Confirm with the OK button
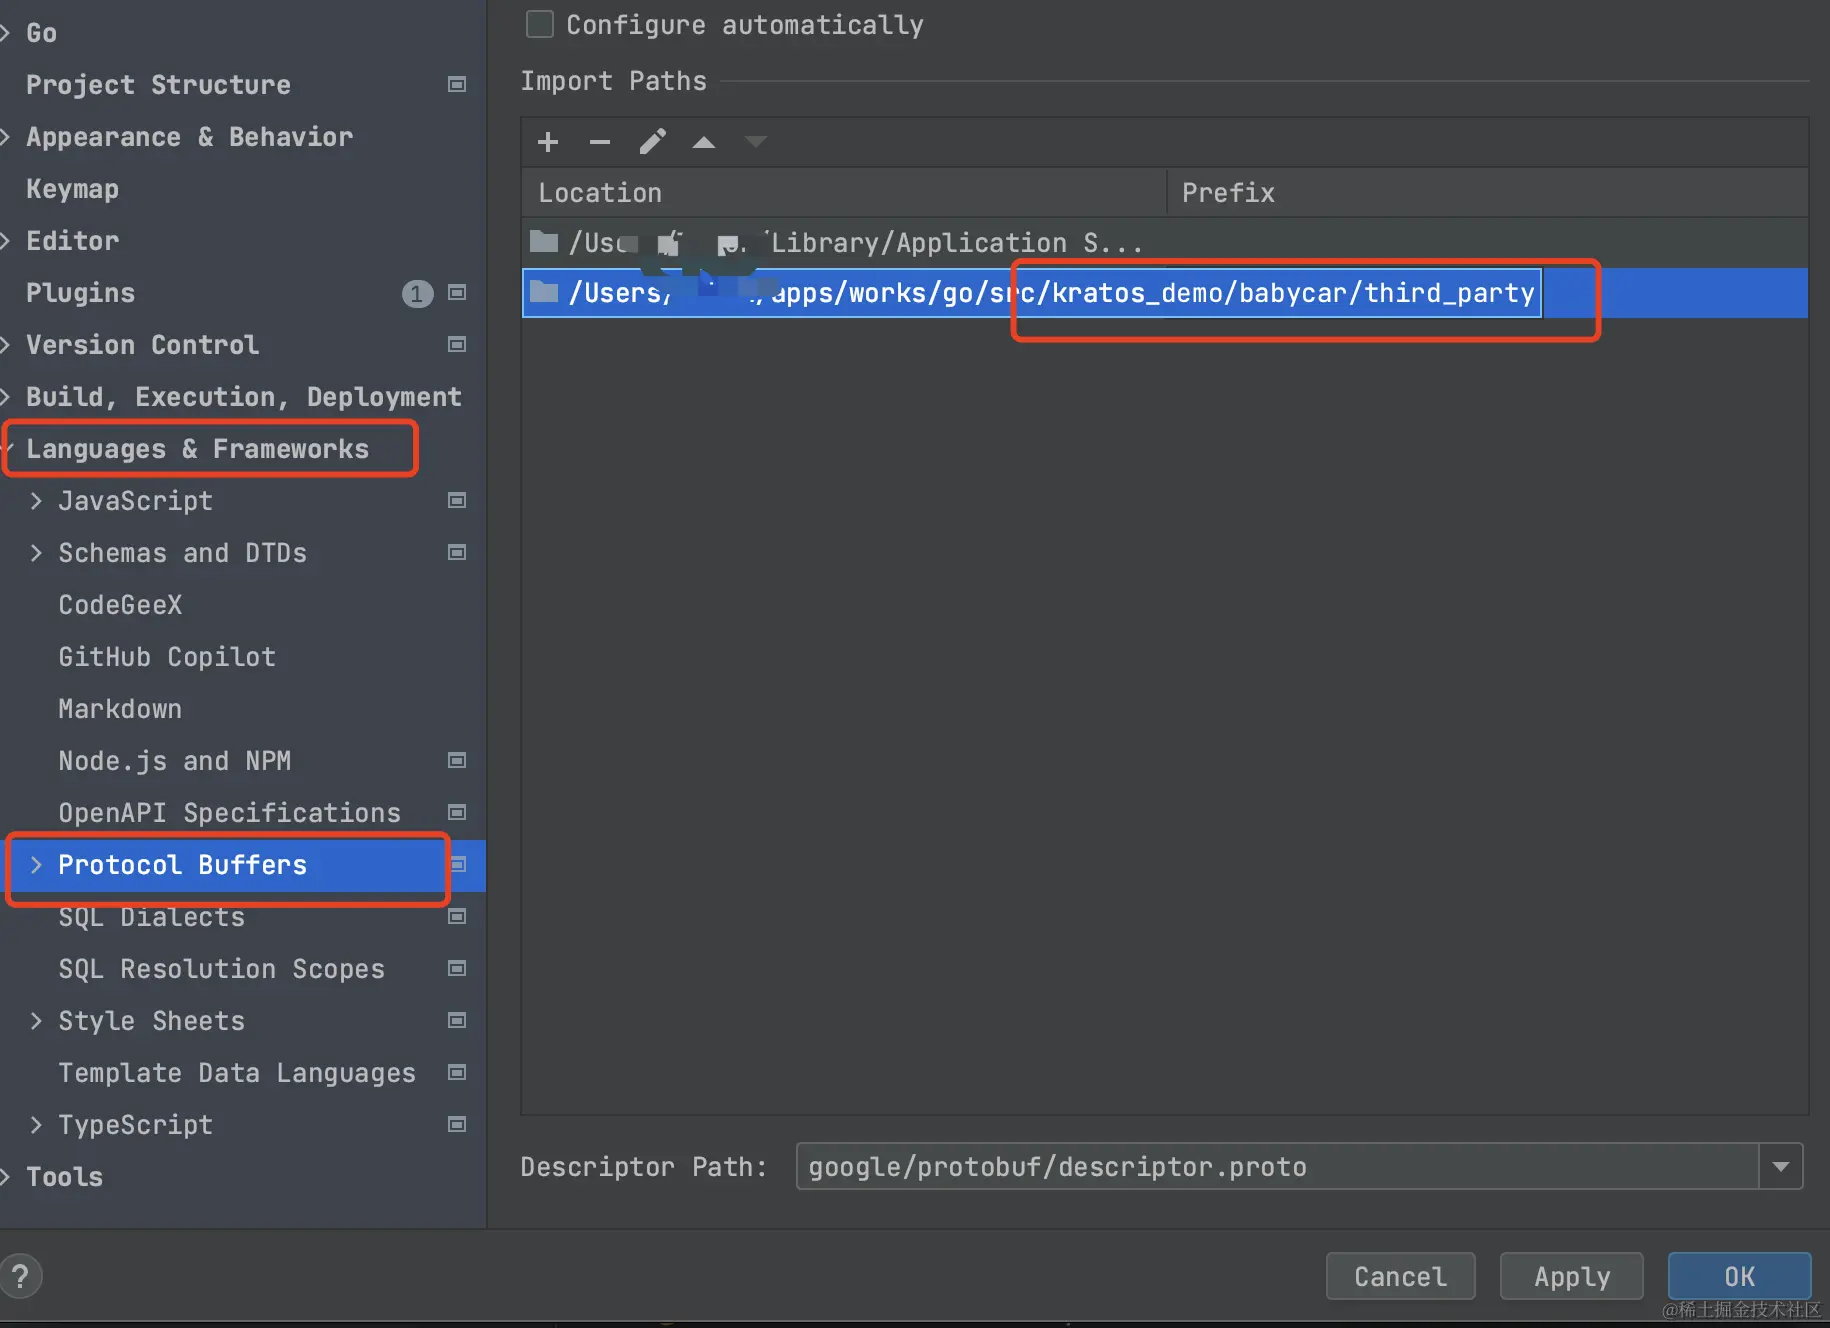This screenshot has width=1830, height=1328. coord(1739,1276)
